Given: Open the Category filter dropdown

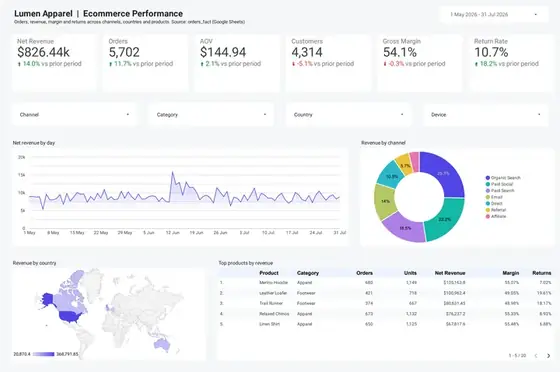Looking at the screenshot, I should (211, 115).
